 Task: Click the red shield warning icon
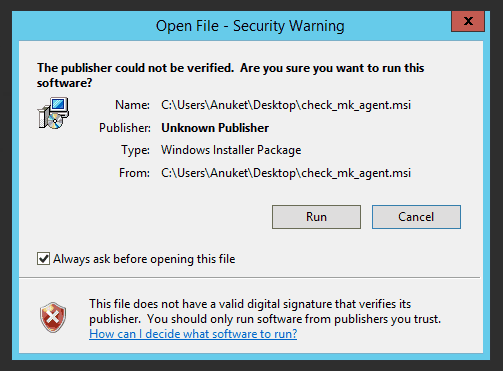coord(53,318)
